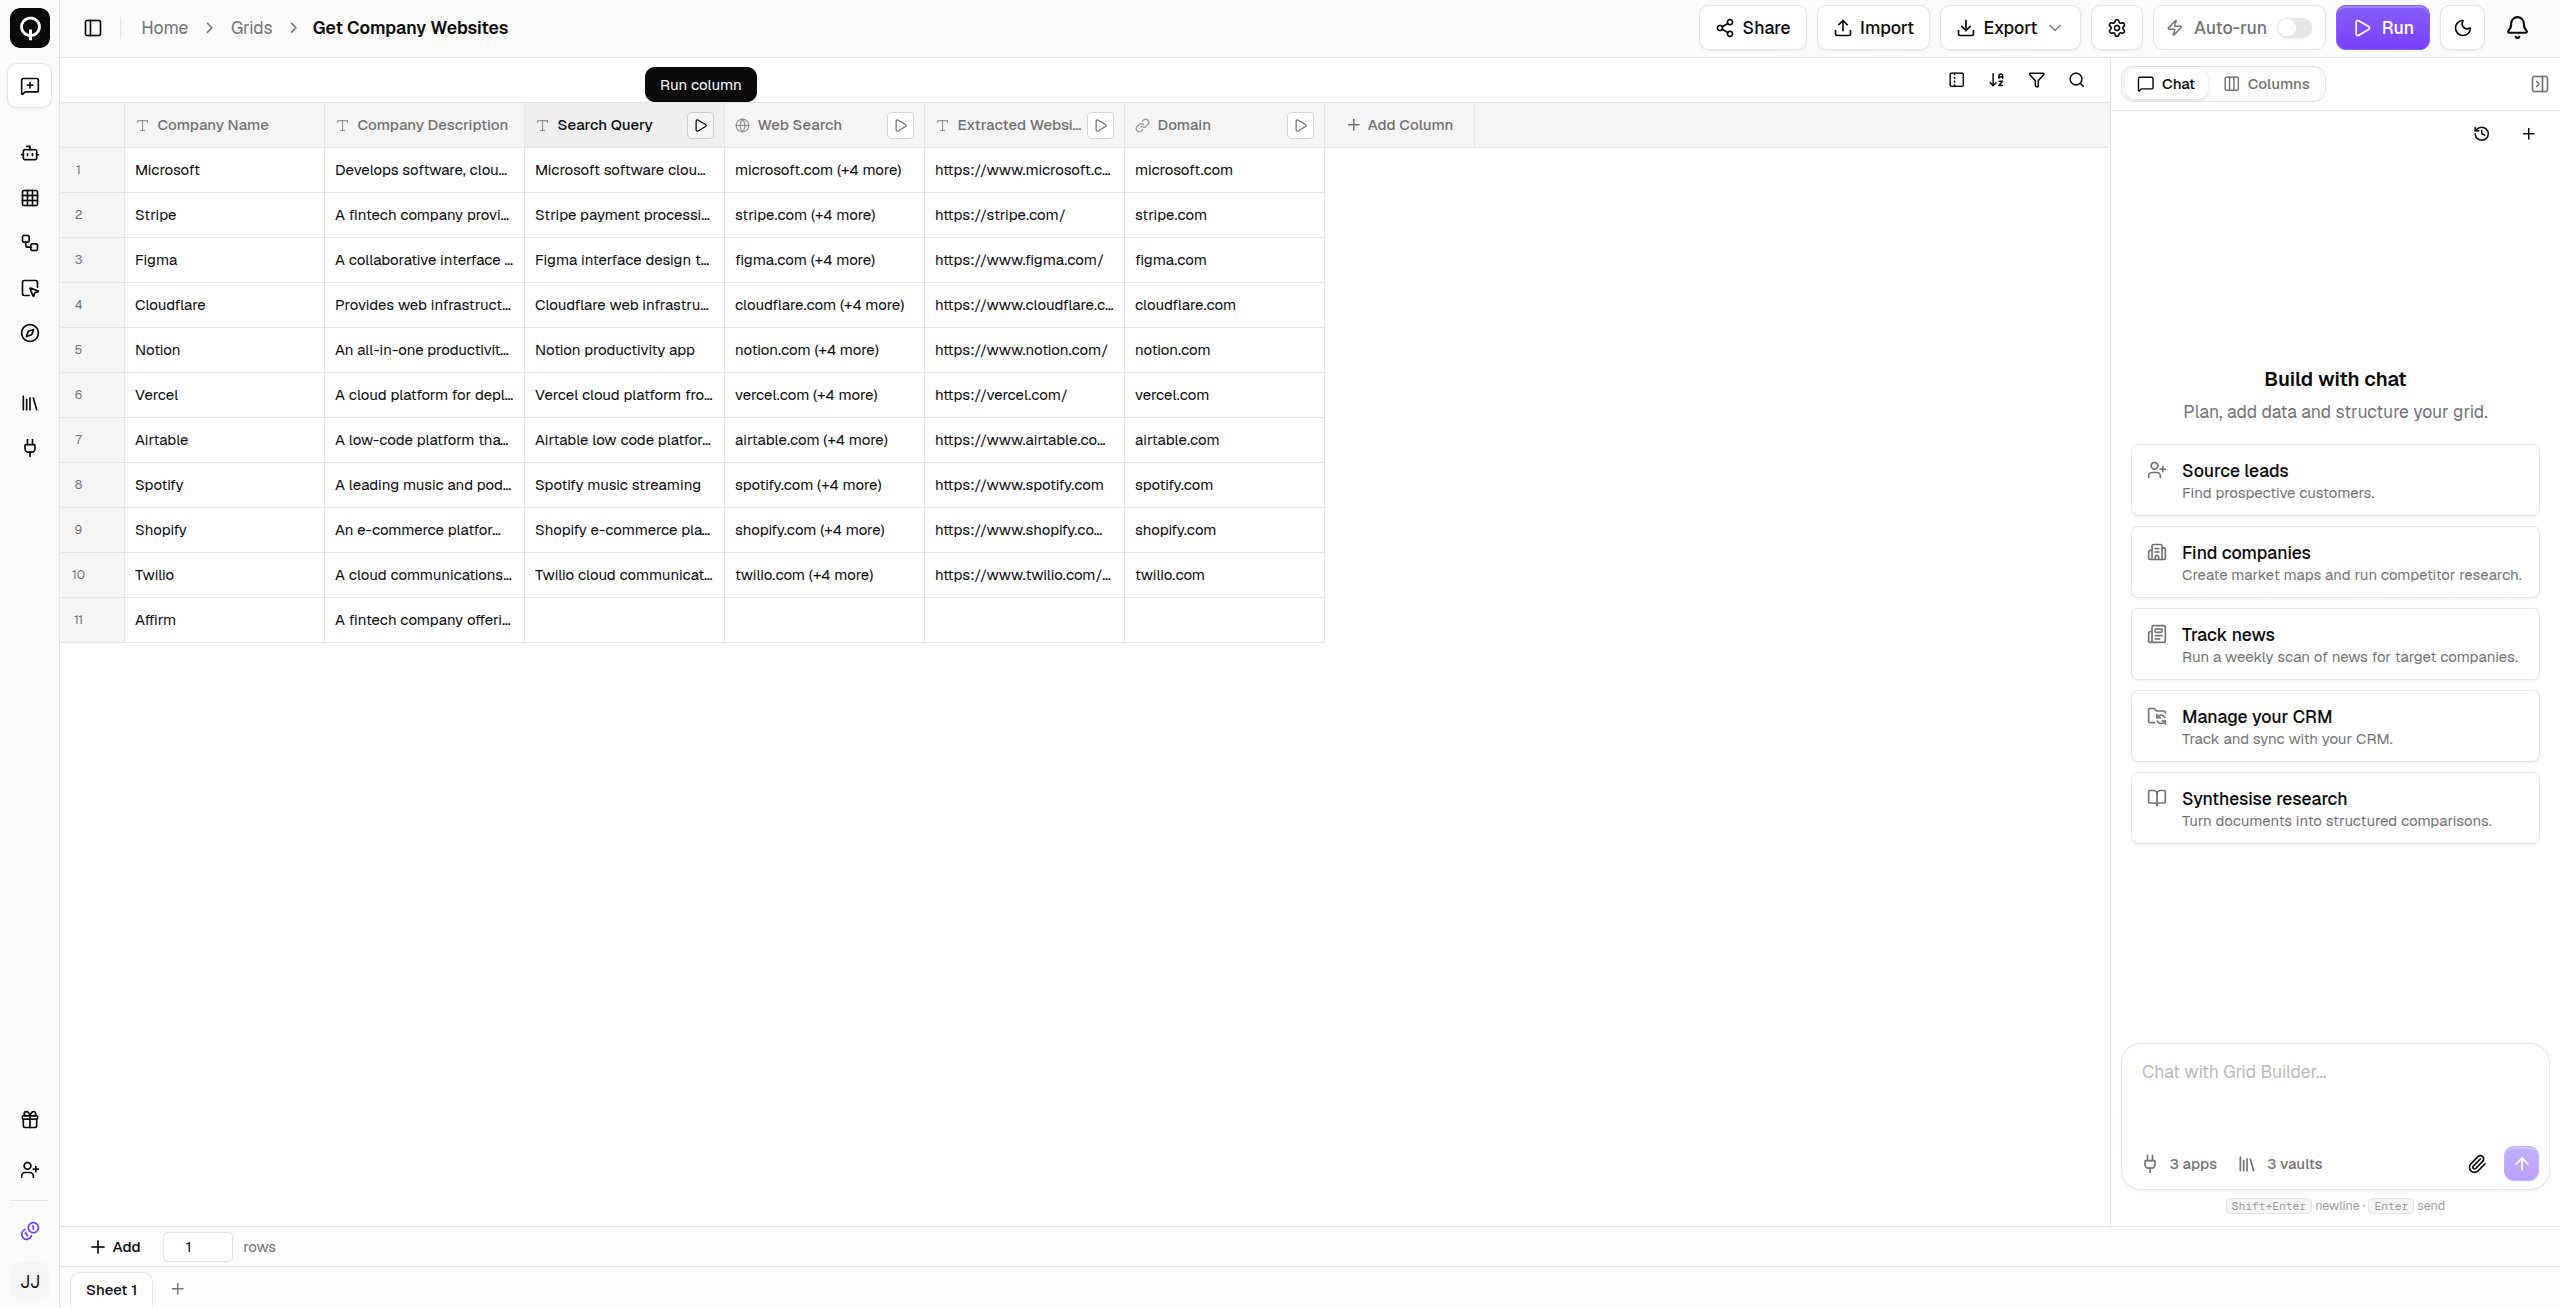Open the gift rewards icon in sidebar
This screenshot has height=1308, width=2560.
(30, 1120)
